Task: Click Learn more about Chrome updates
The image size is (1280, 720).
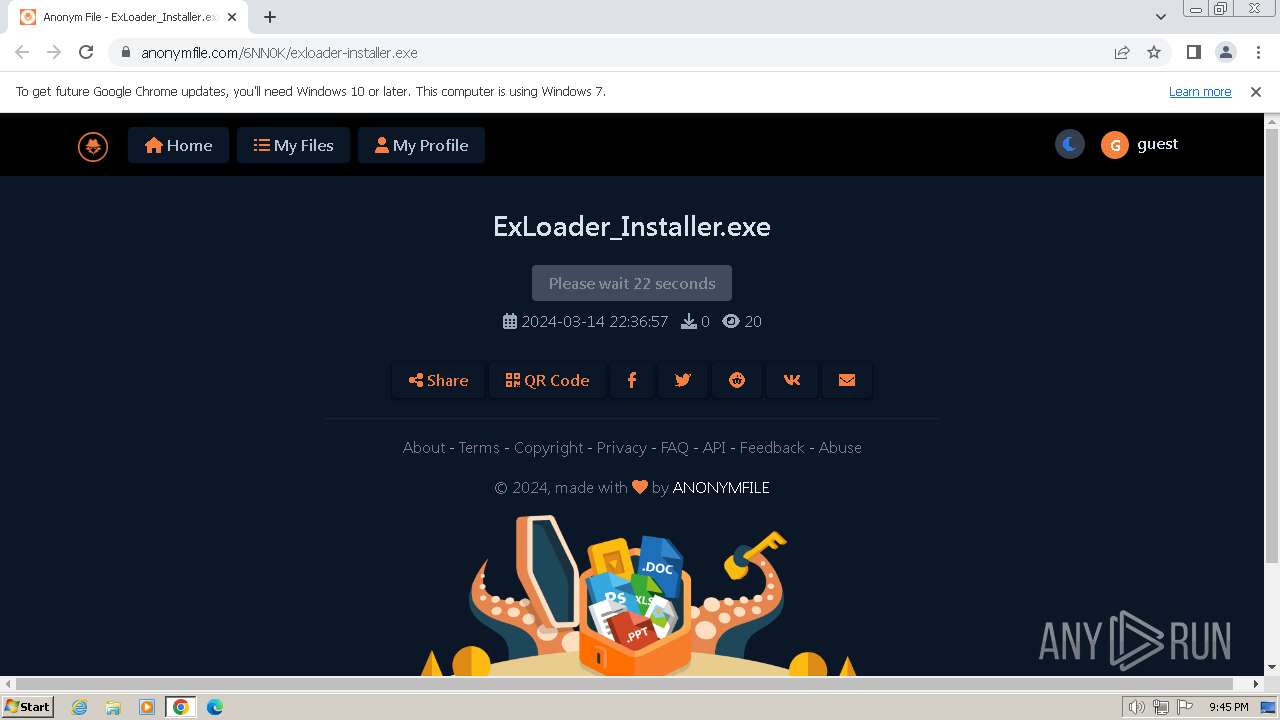Action: click(1200, 91)
